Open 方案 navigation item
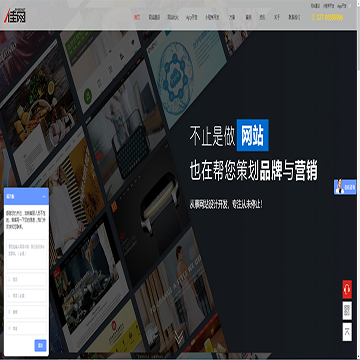360x360 pixels. (x=232, y=17)
